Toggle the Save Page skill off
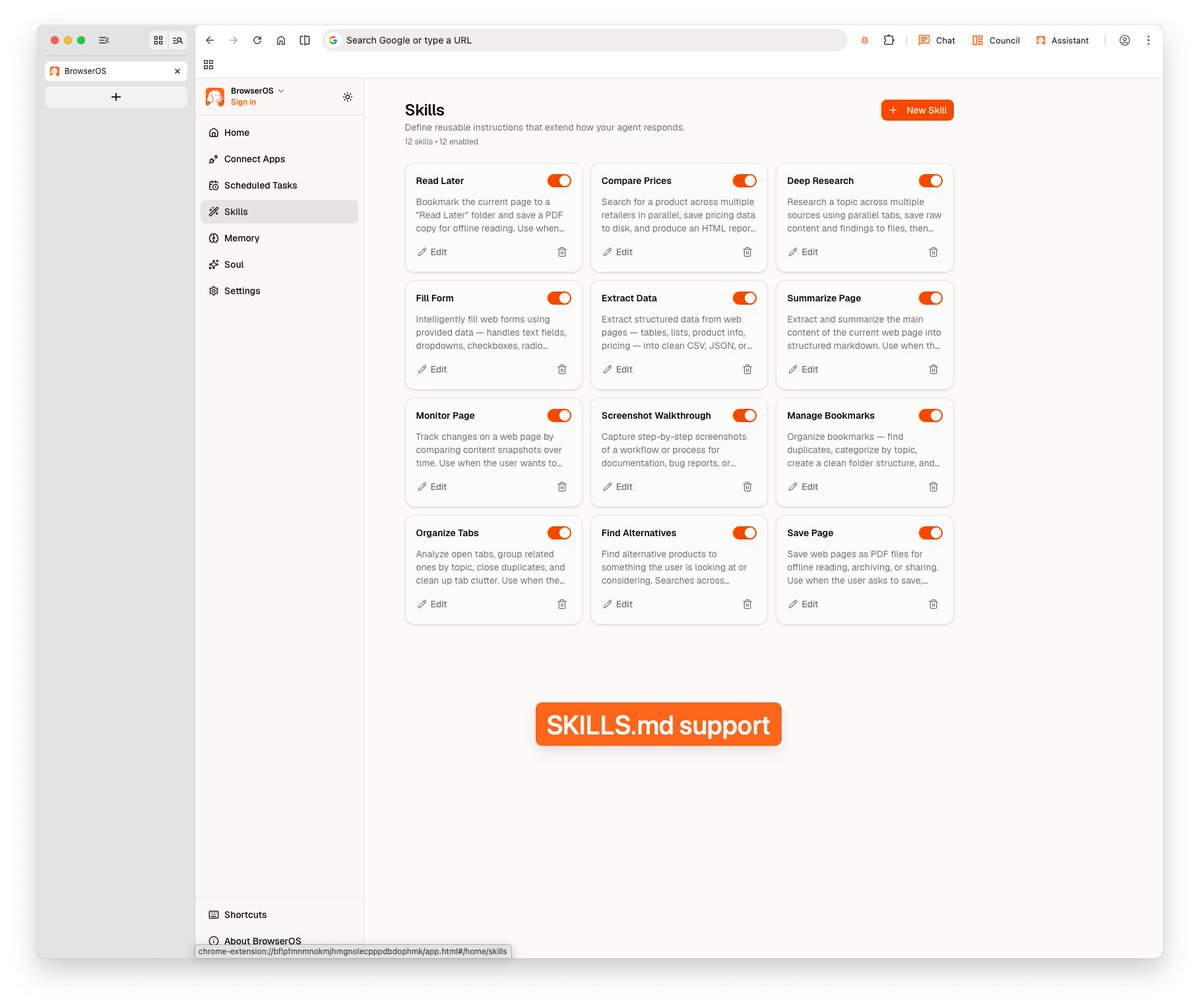Image resolution: width=1200 pixels, height=1007 pixels. click(931, 533)
